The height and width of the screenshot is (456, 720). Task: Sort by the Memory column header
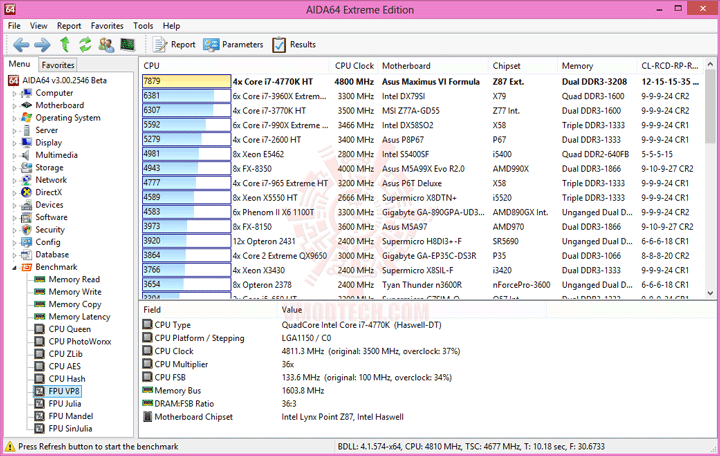(x=597, y=66)
